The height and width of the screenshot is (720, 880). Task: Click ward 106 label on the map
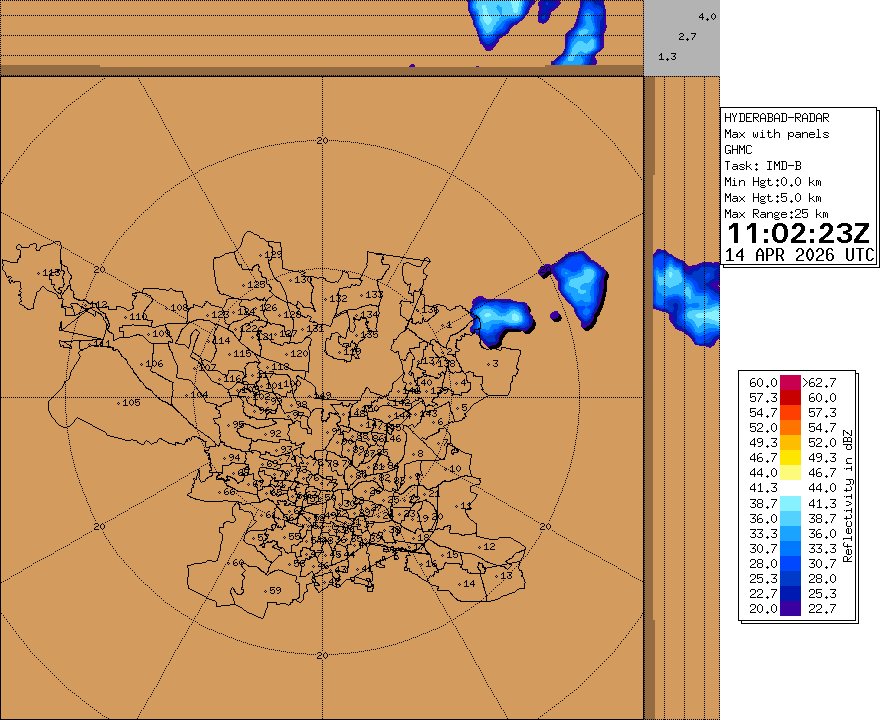point(154,364)
